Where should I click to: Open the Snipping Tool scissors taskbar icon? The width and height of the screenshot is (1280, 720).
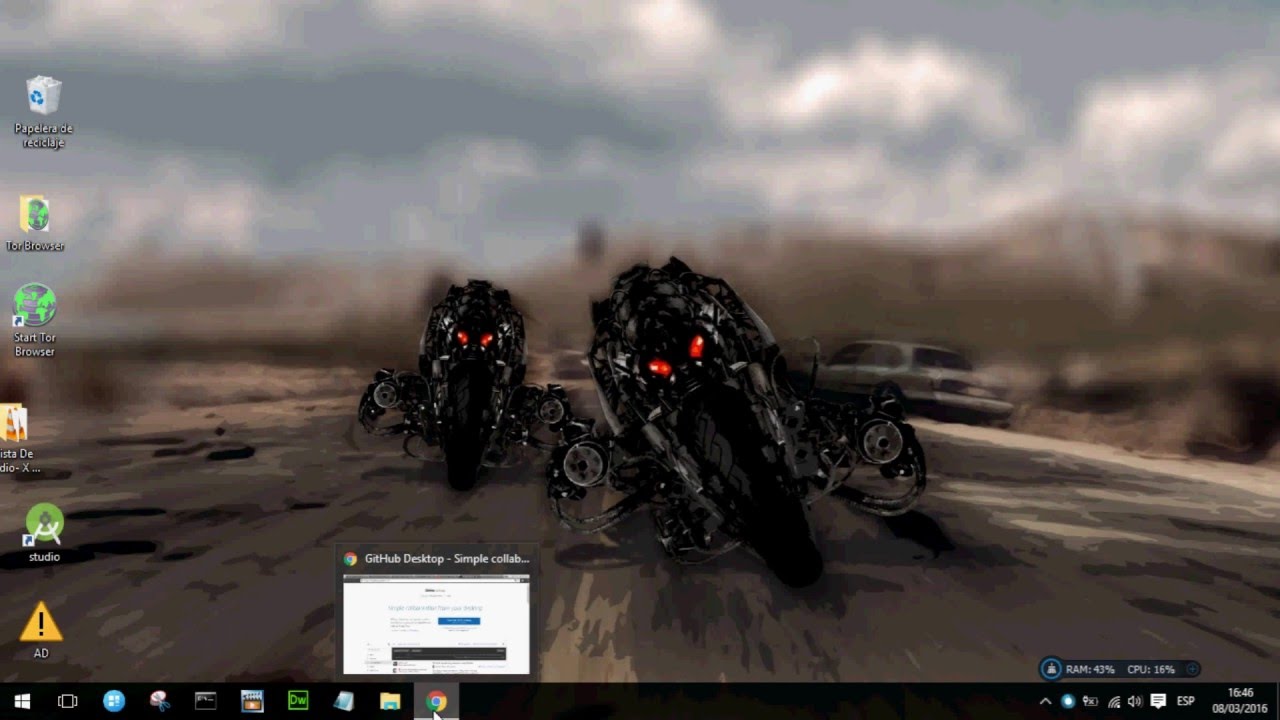click(x=160, y=701)
